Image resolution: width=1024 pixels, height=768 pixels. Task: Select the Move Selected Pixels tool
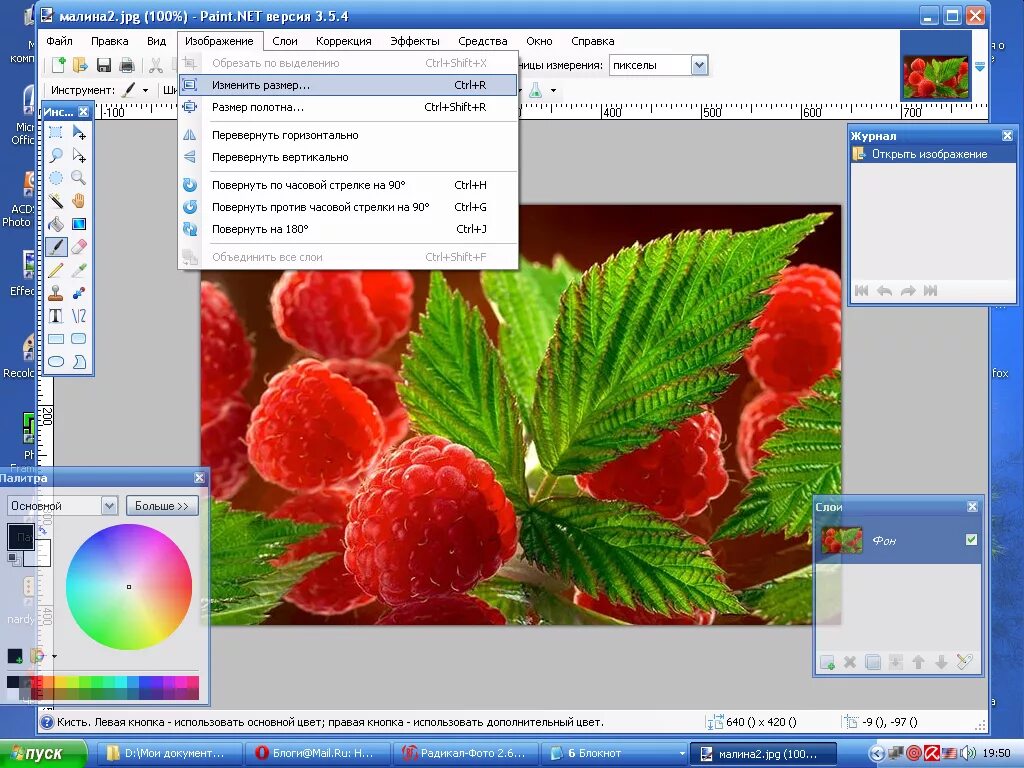click(x=79, y=133)
